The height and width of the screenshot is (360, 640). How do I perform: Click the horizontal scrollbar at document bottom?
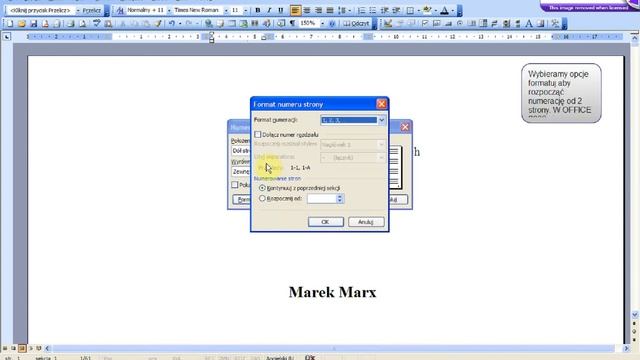(334, 348)
